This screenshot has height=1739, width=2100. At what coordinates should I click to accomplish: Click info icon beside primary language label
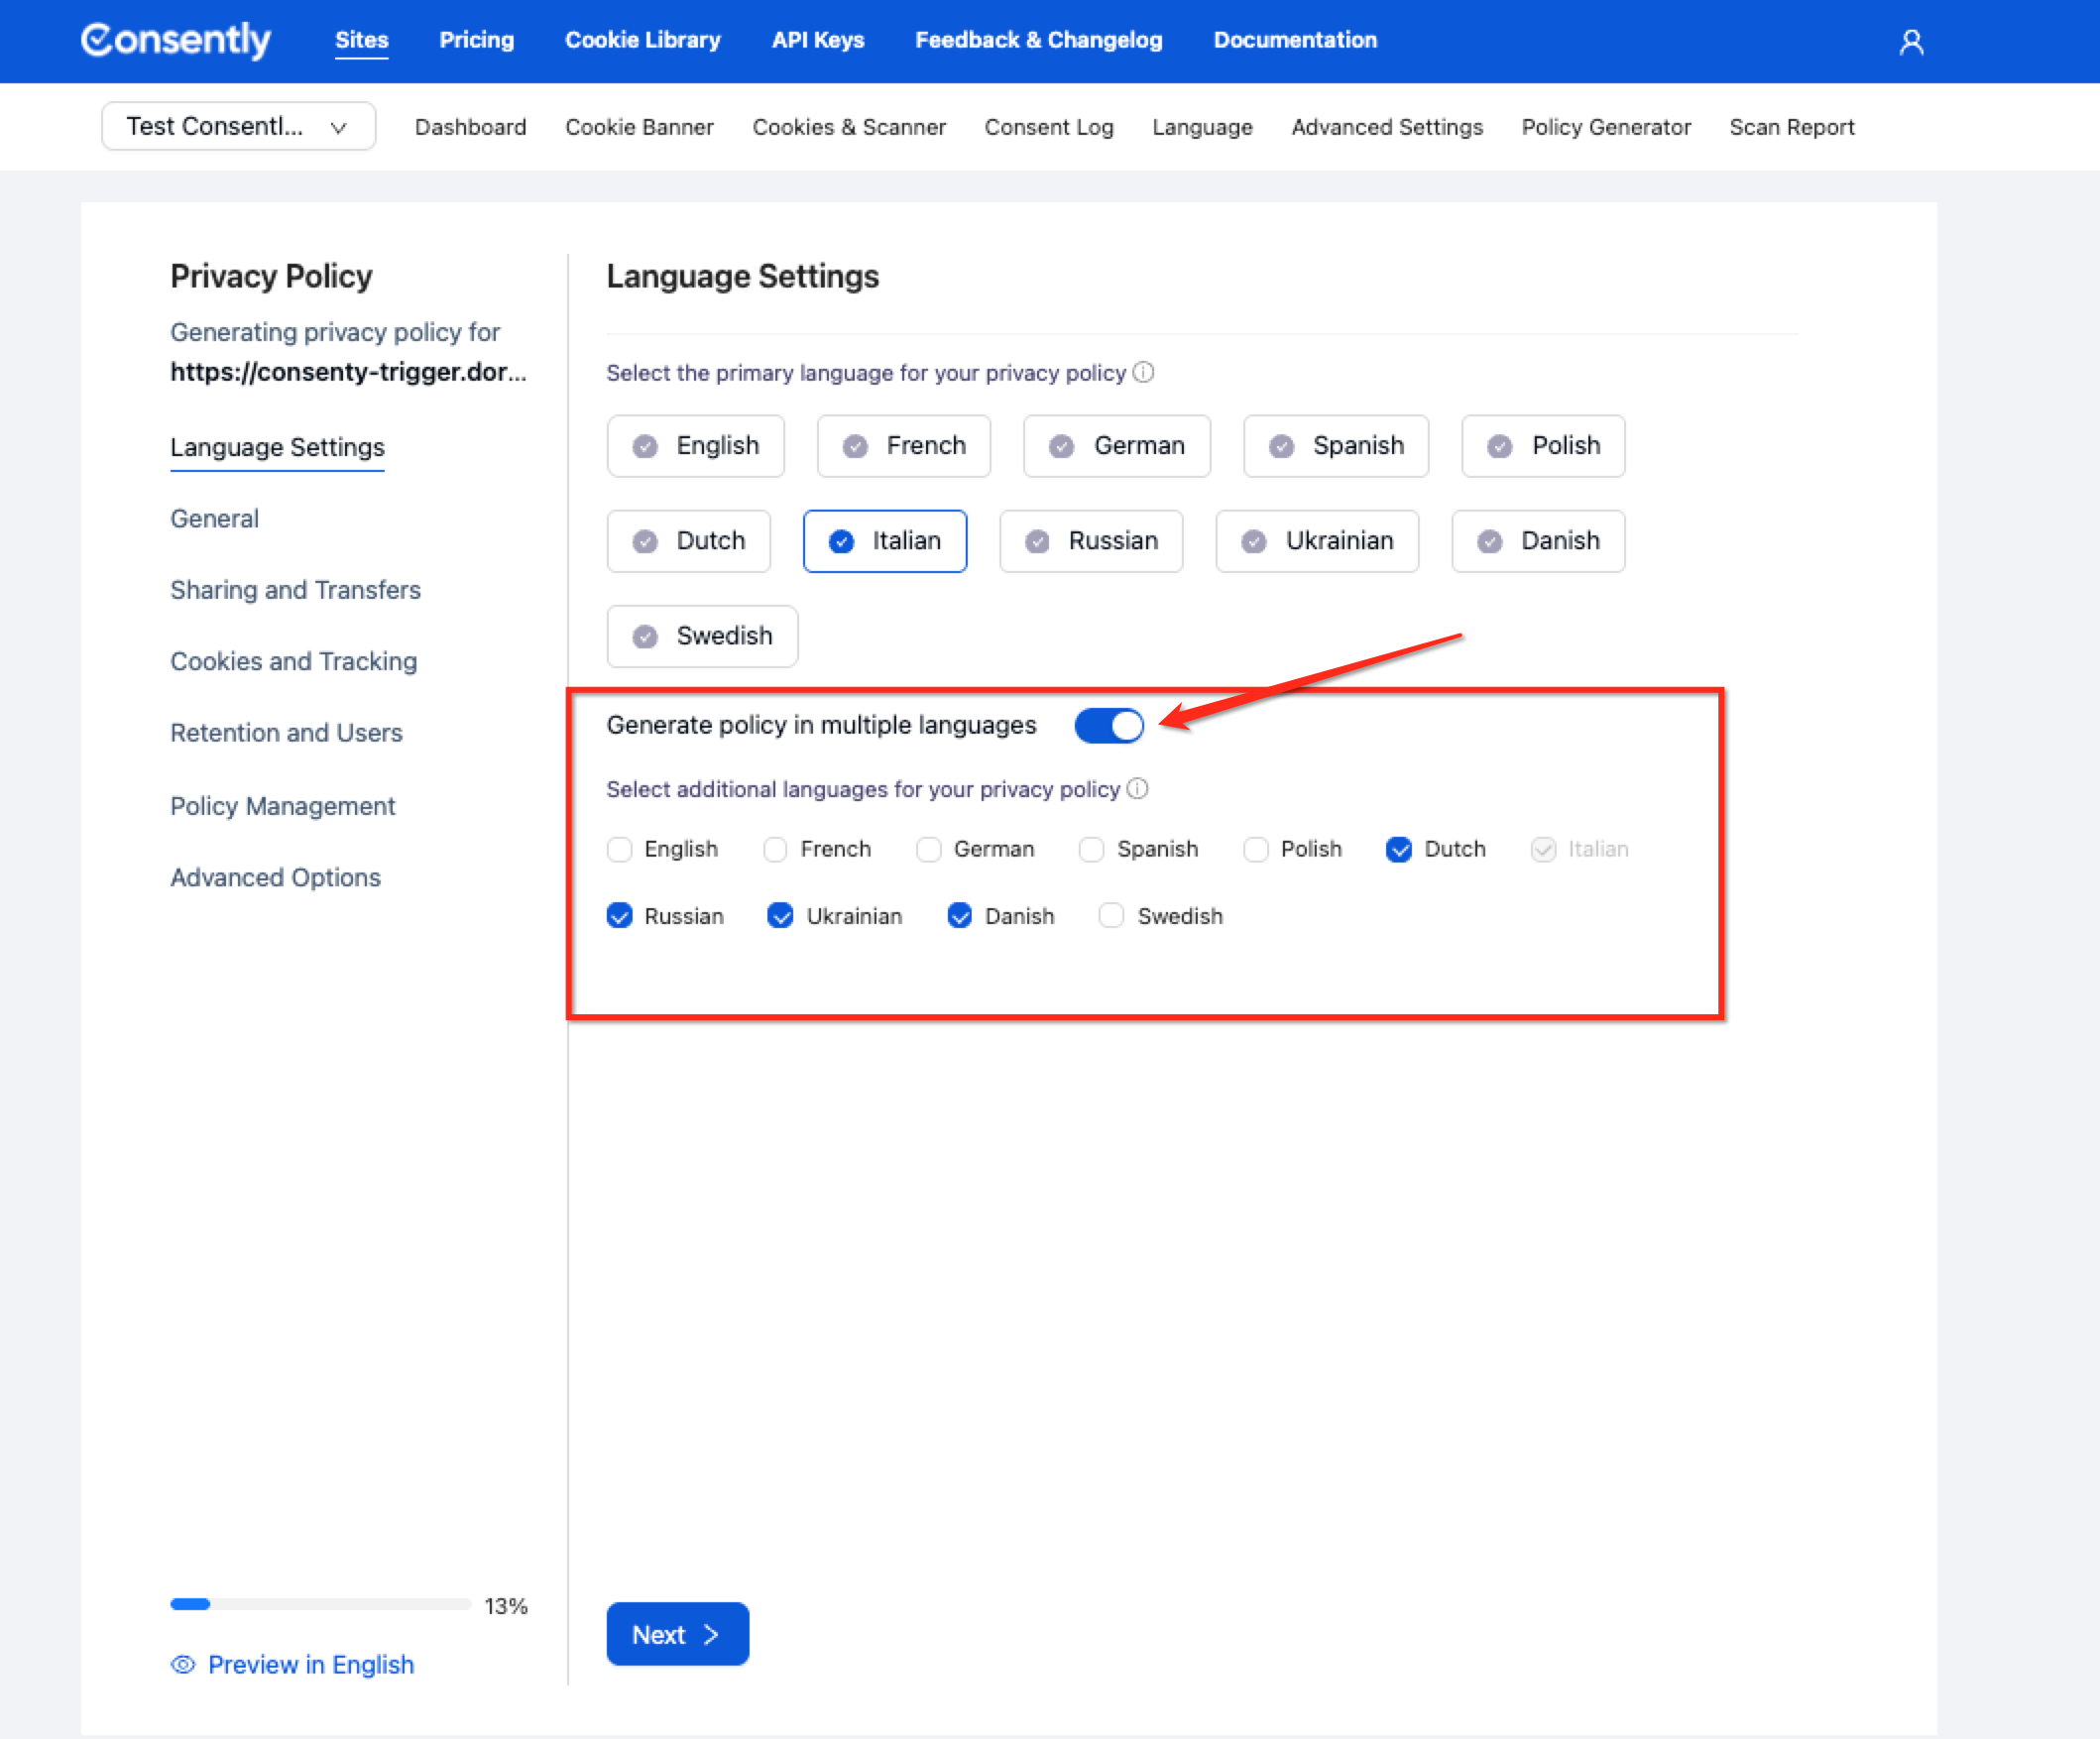(x=1143, y=372)
